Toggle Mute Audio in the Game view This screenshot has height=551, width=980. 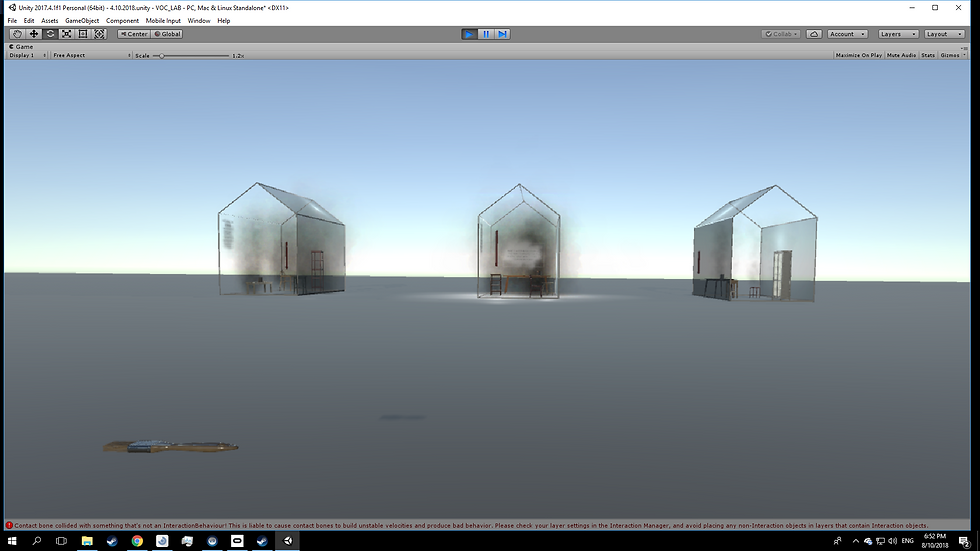coord(901,55)
